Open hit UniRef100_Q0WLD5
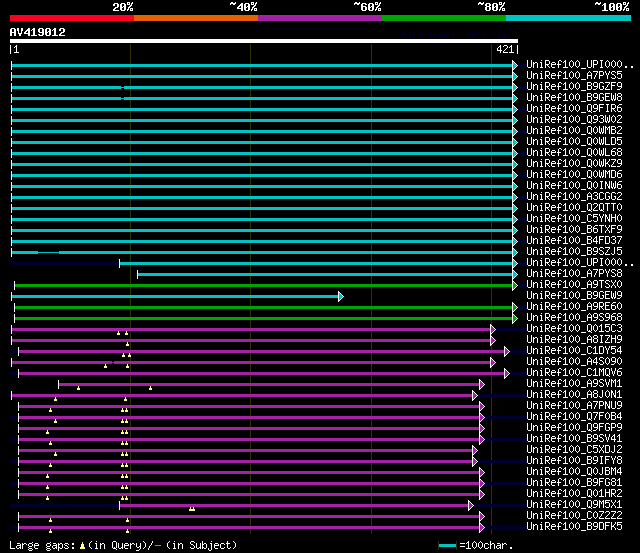Image resolution: width=640 pixels, height=553 pixels. point(574,142)
